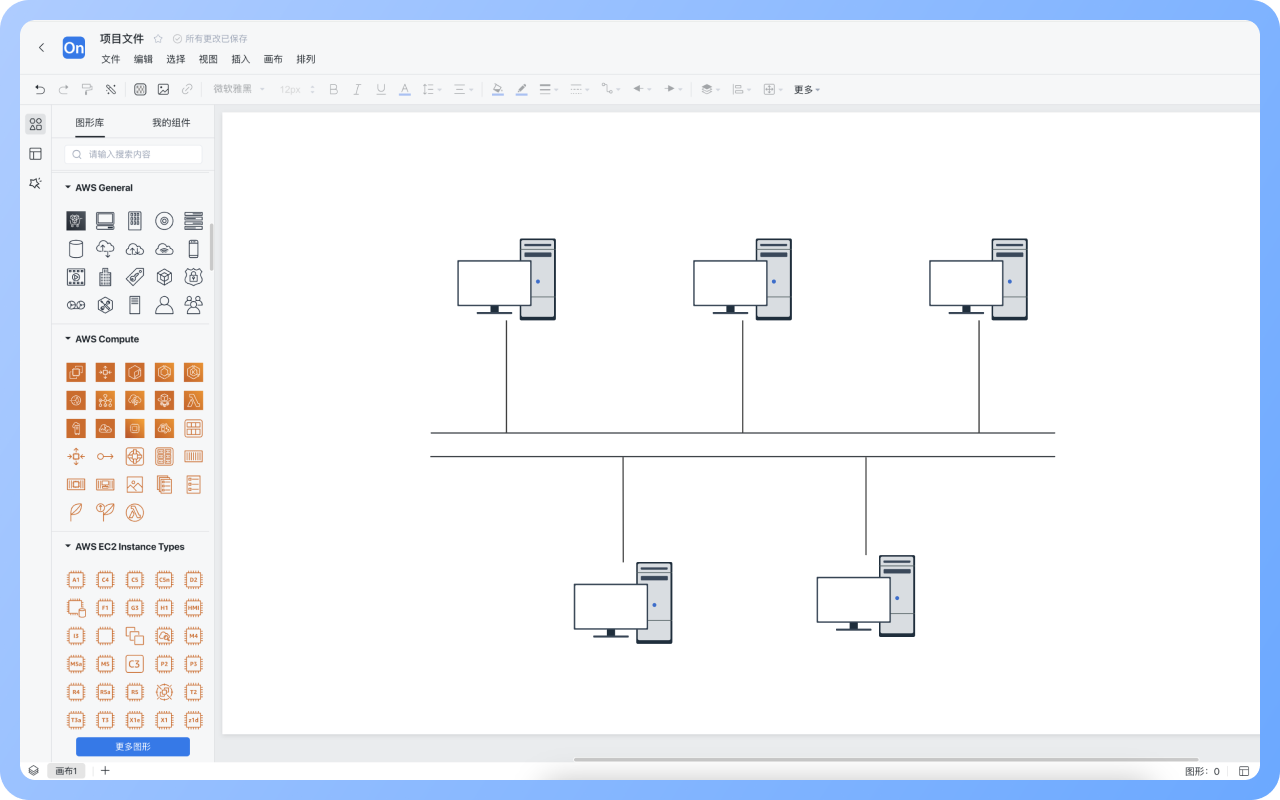Switch to the 我的组件 tab
This screenshot has width=1280, height=800.
(171, 123)
